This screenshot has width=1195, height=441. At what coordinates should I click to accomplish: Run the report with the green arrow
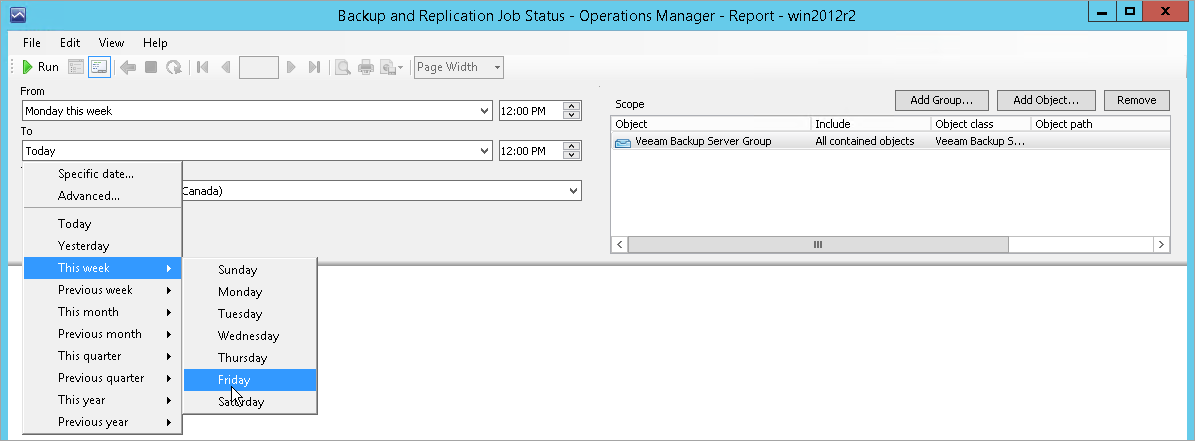(x=40, y=67)
